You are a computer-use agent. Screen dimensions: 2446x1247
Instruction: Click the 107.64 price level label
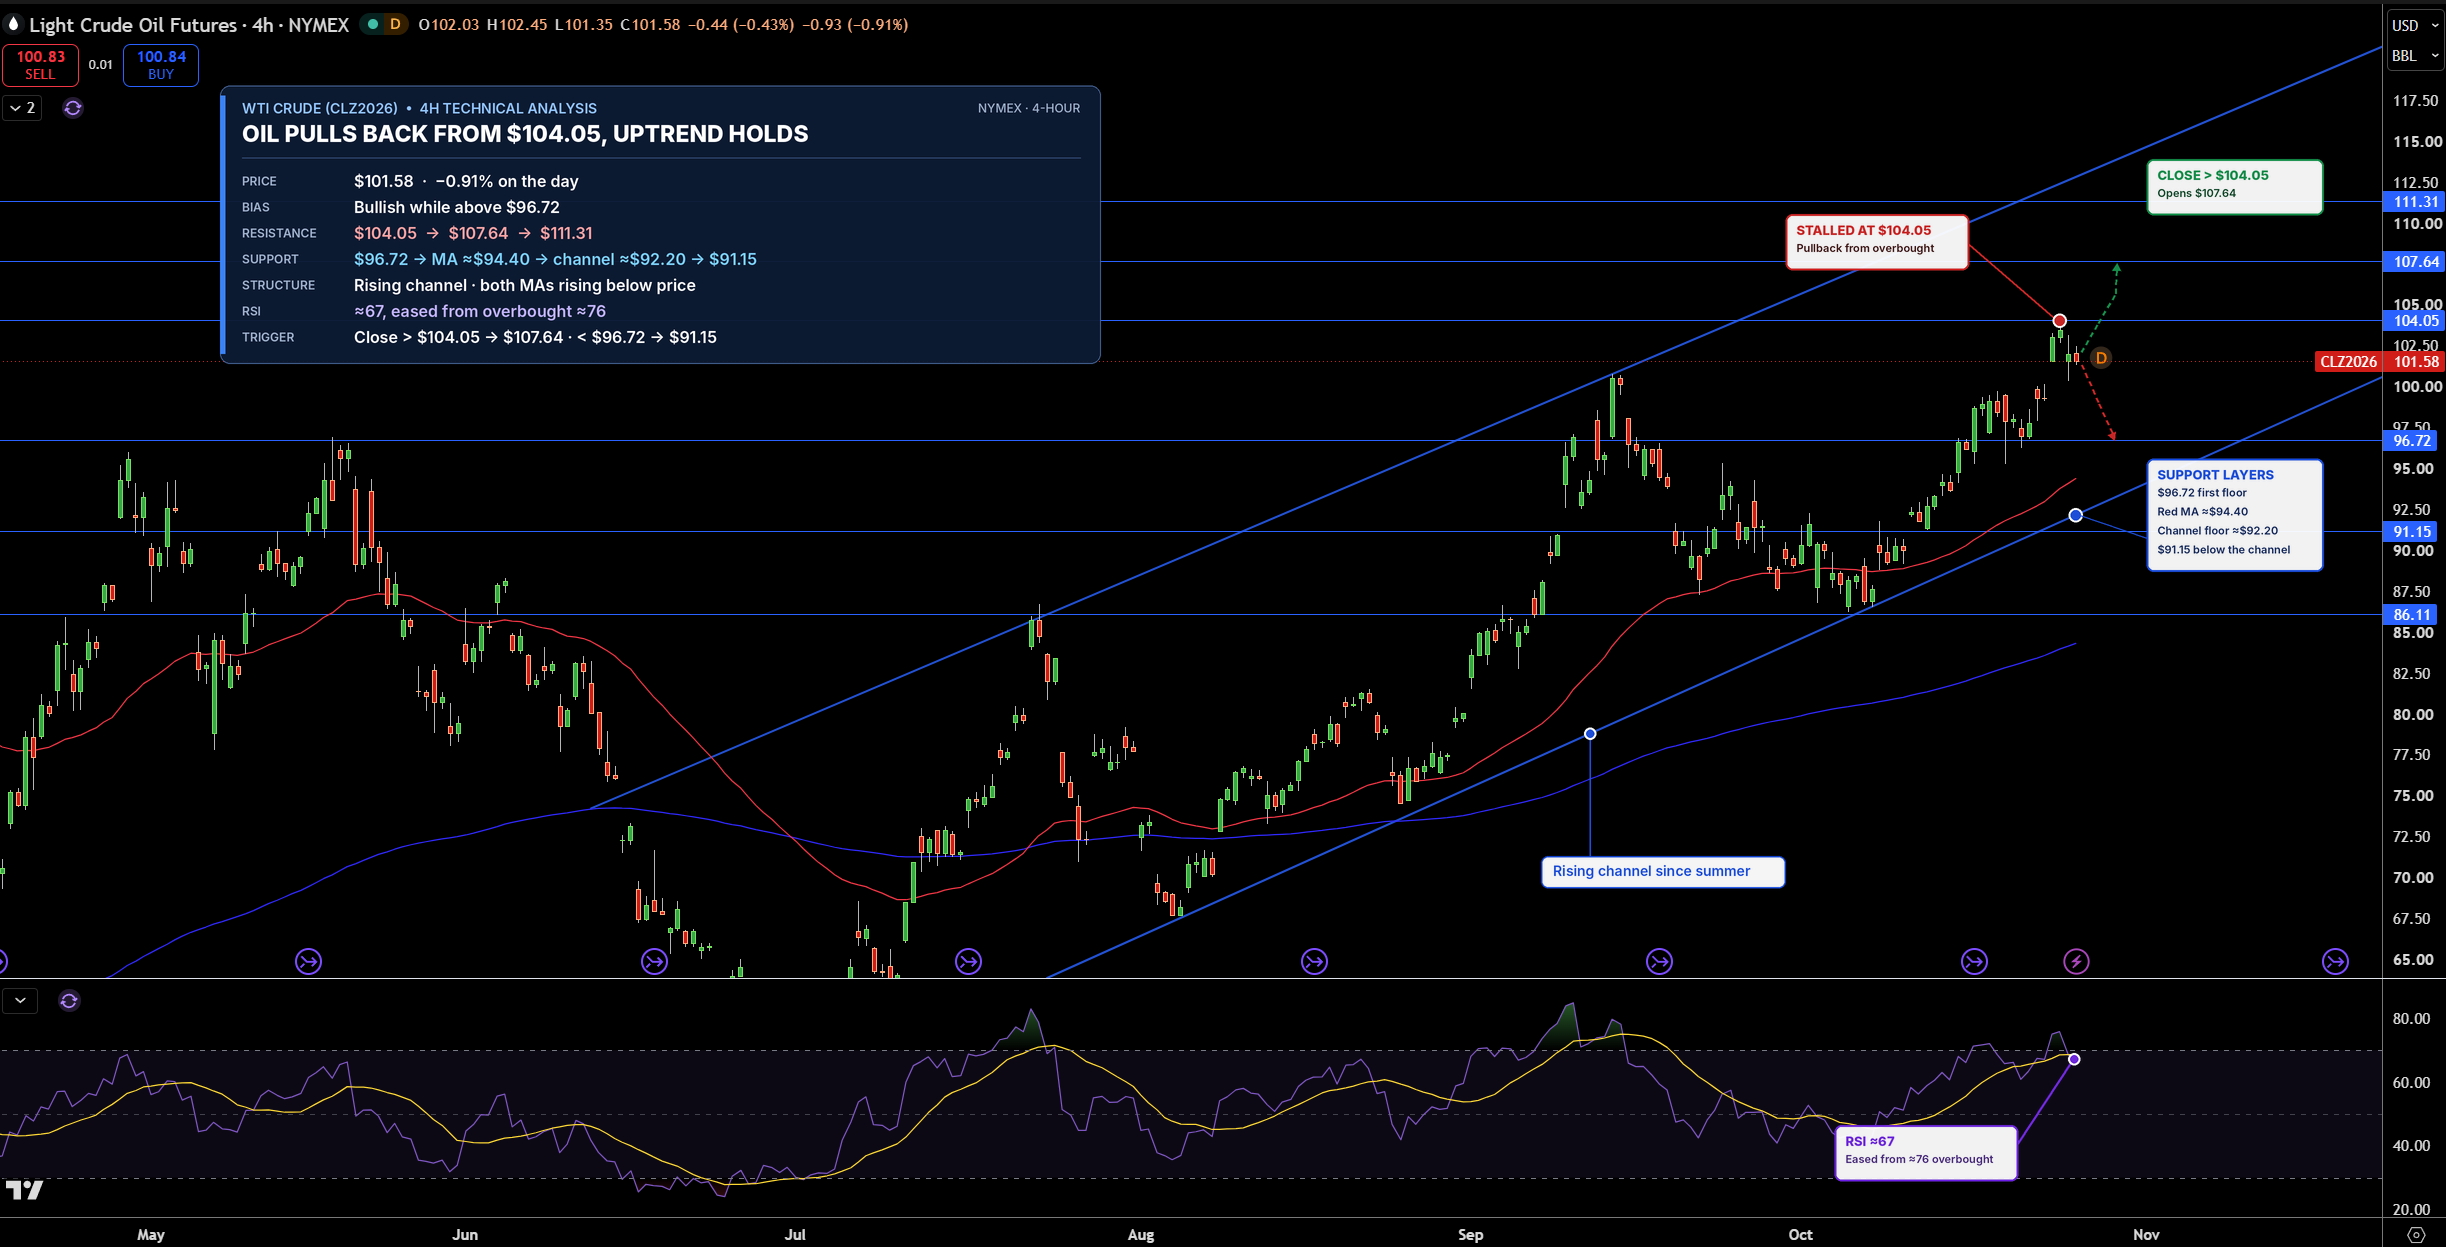coord(2415,262)
